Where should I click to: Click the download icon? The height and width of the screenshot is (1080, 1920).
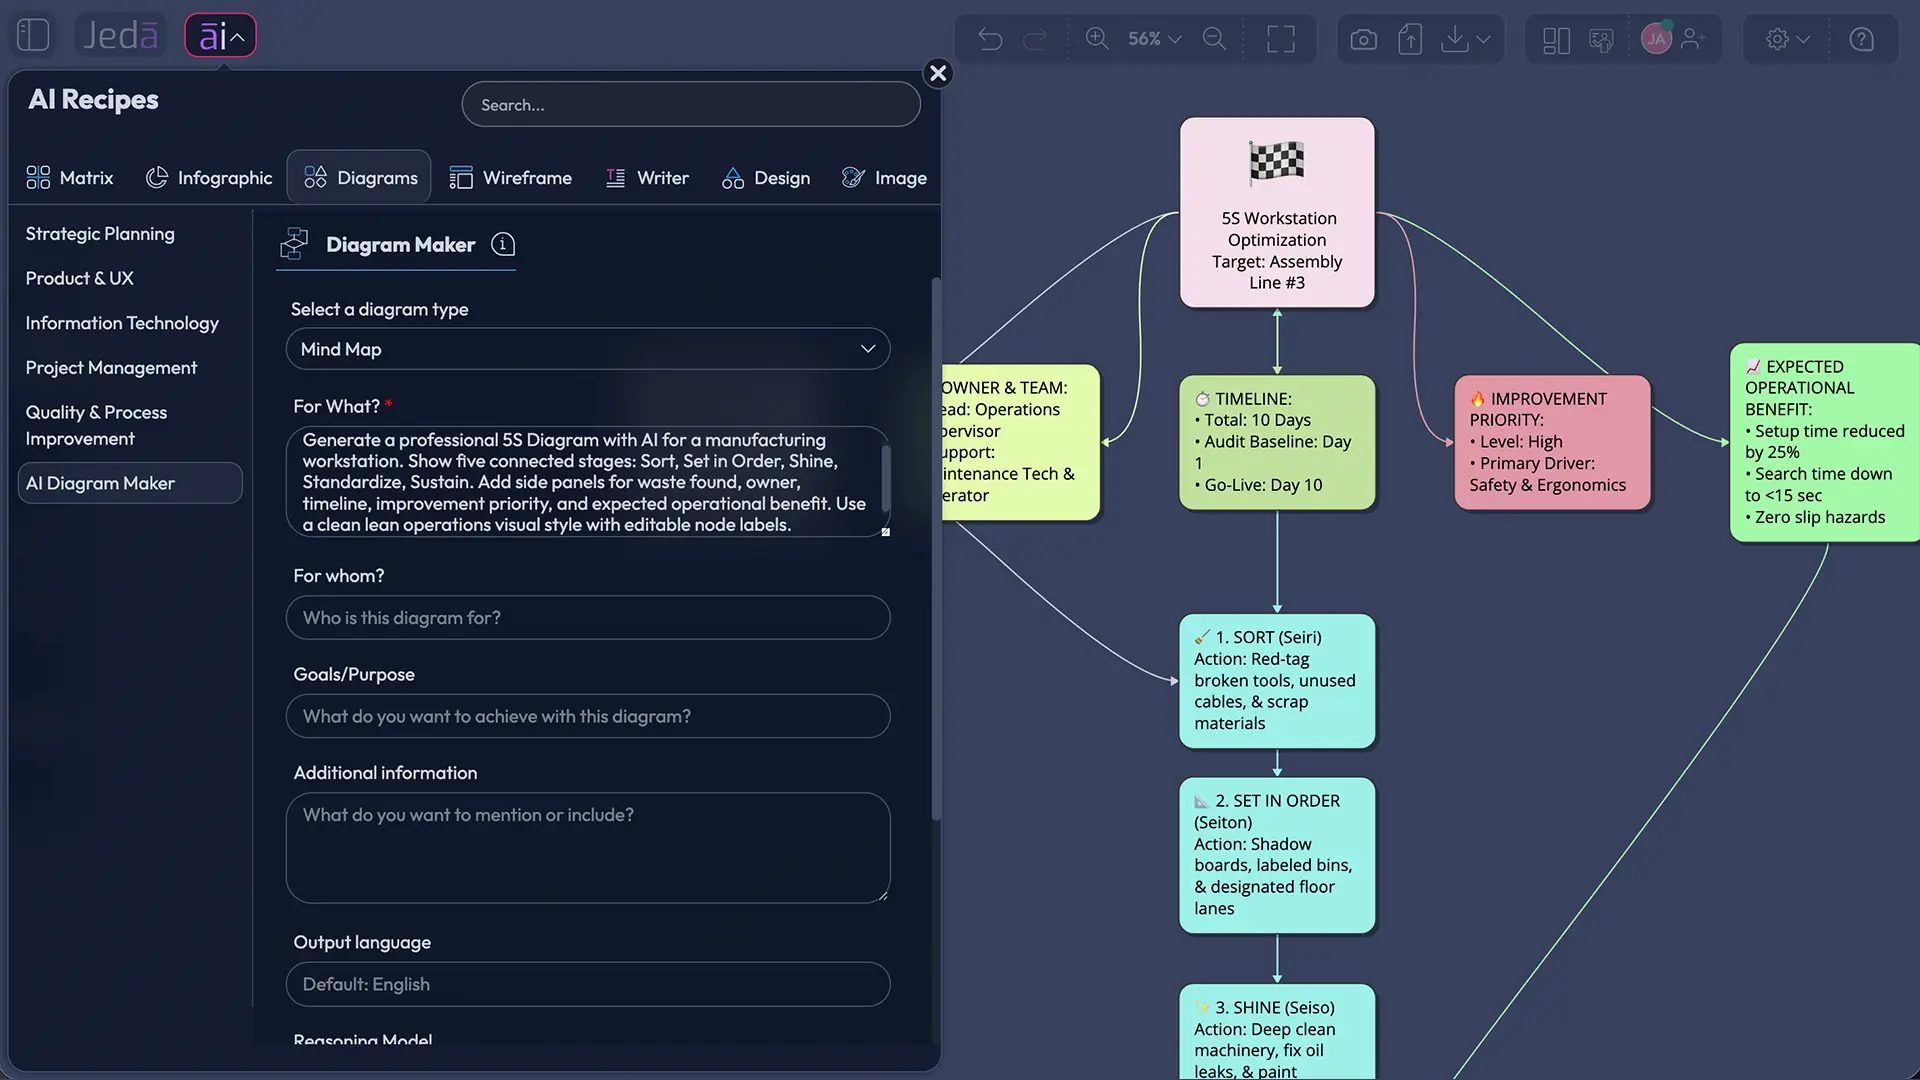[x=1455, y=39]
